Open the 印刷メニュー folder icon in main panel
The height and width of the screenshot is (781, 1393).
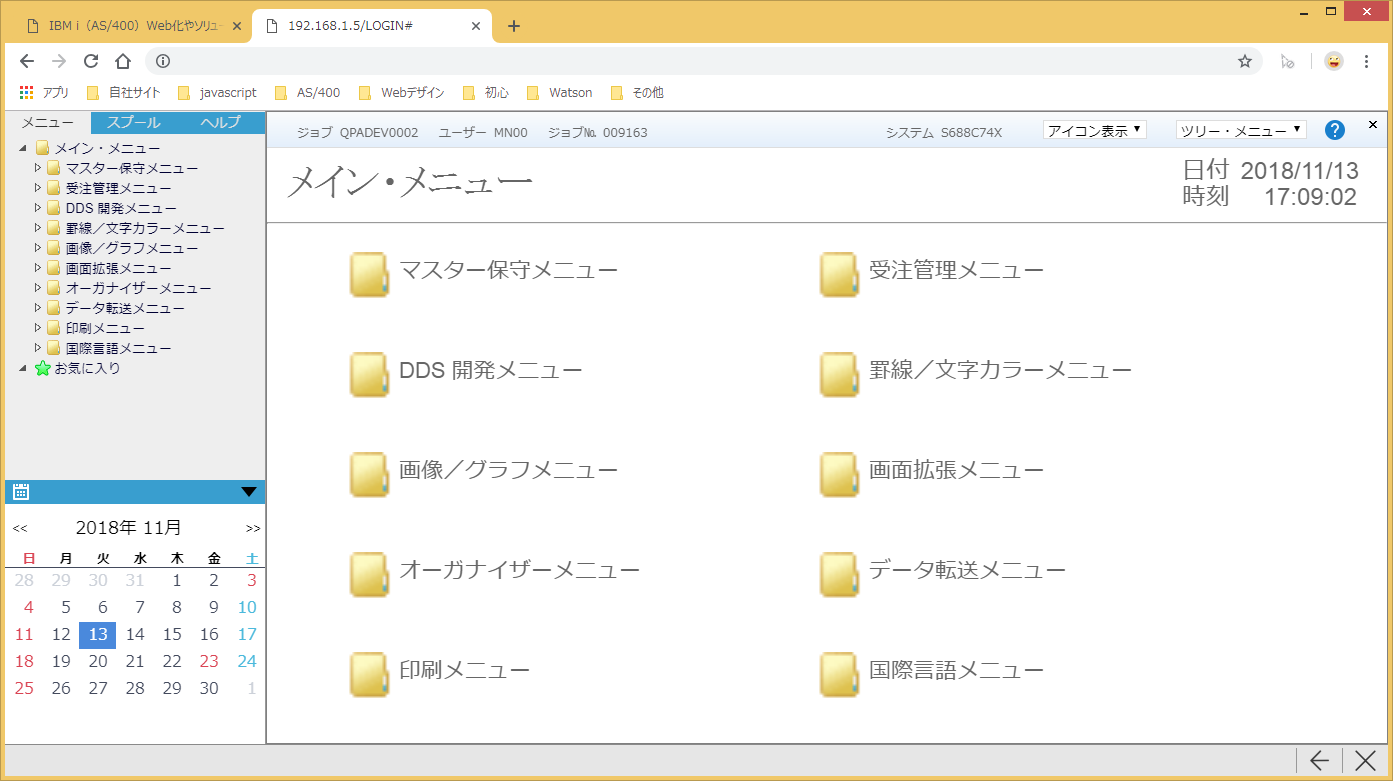[369, 674]
